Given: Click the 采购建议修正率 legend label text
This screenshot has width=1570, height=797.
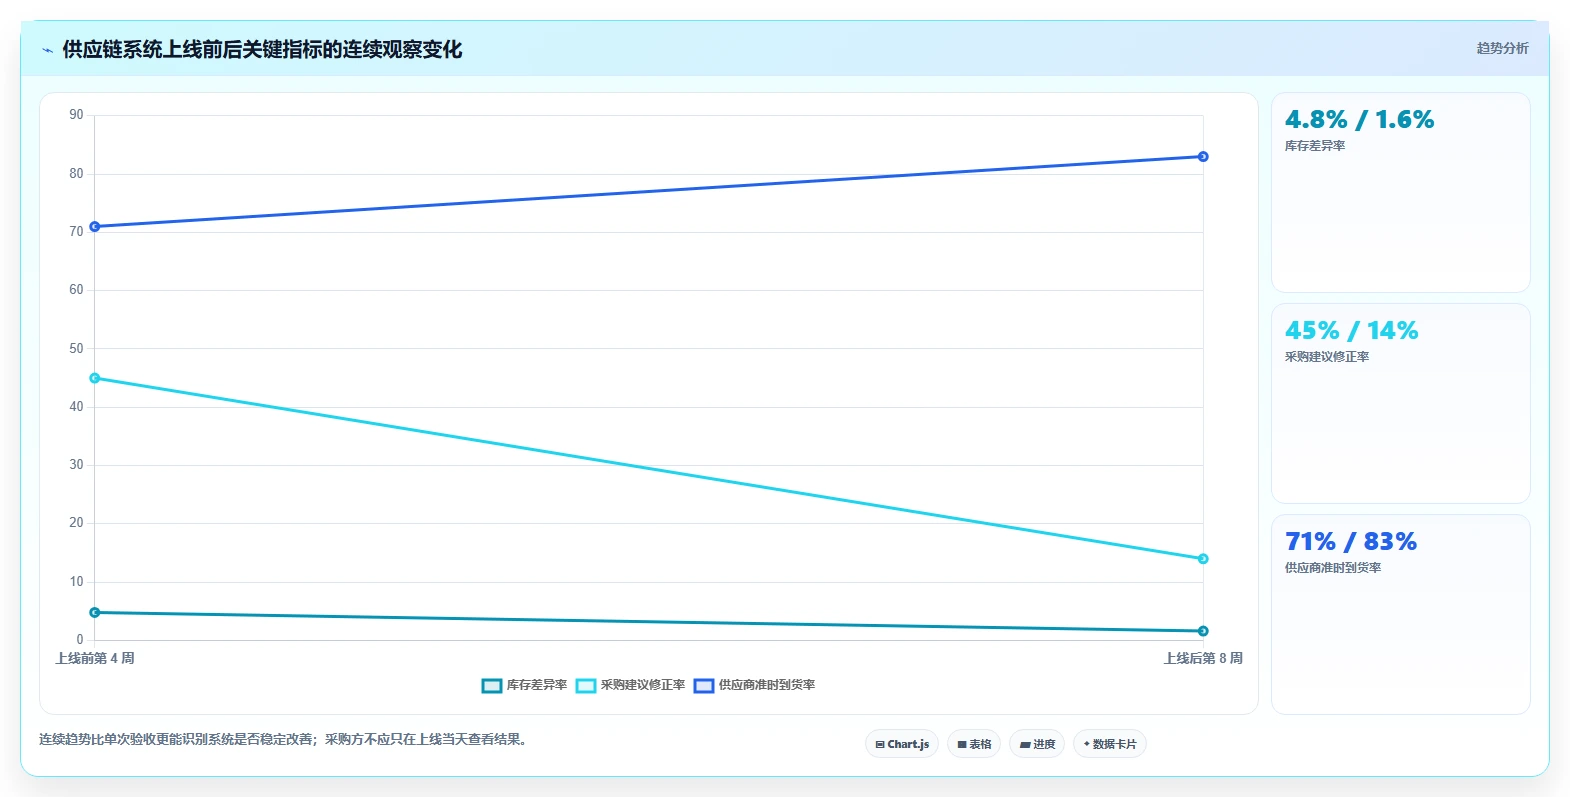Looking at the screenshot, I should click(643, 685).
